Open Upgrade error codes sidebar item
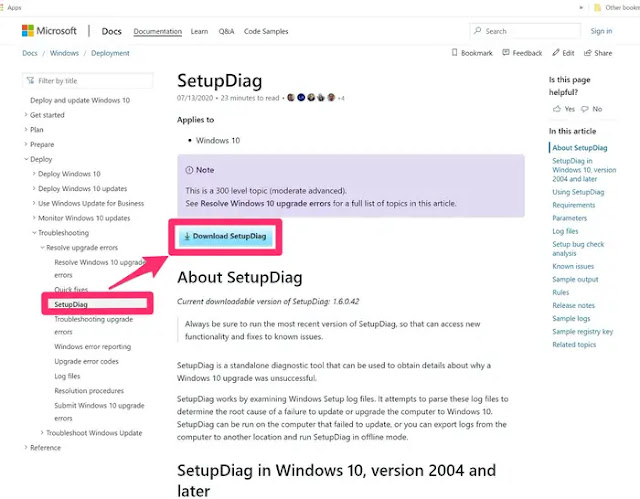The width and height of the screenshot is (640, 499). 86,361
